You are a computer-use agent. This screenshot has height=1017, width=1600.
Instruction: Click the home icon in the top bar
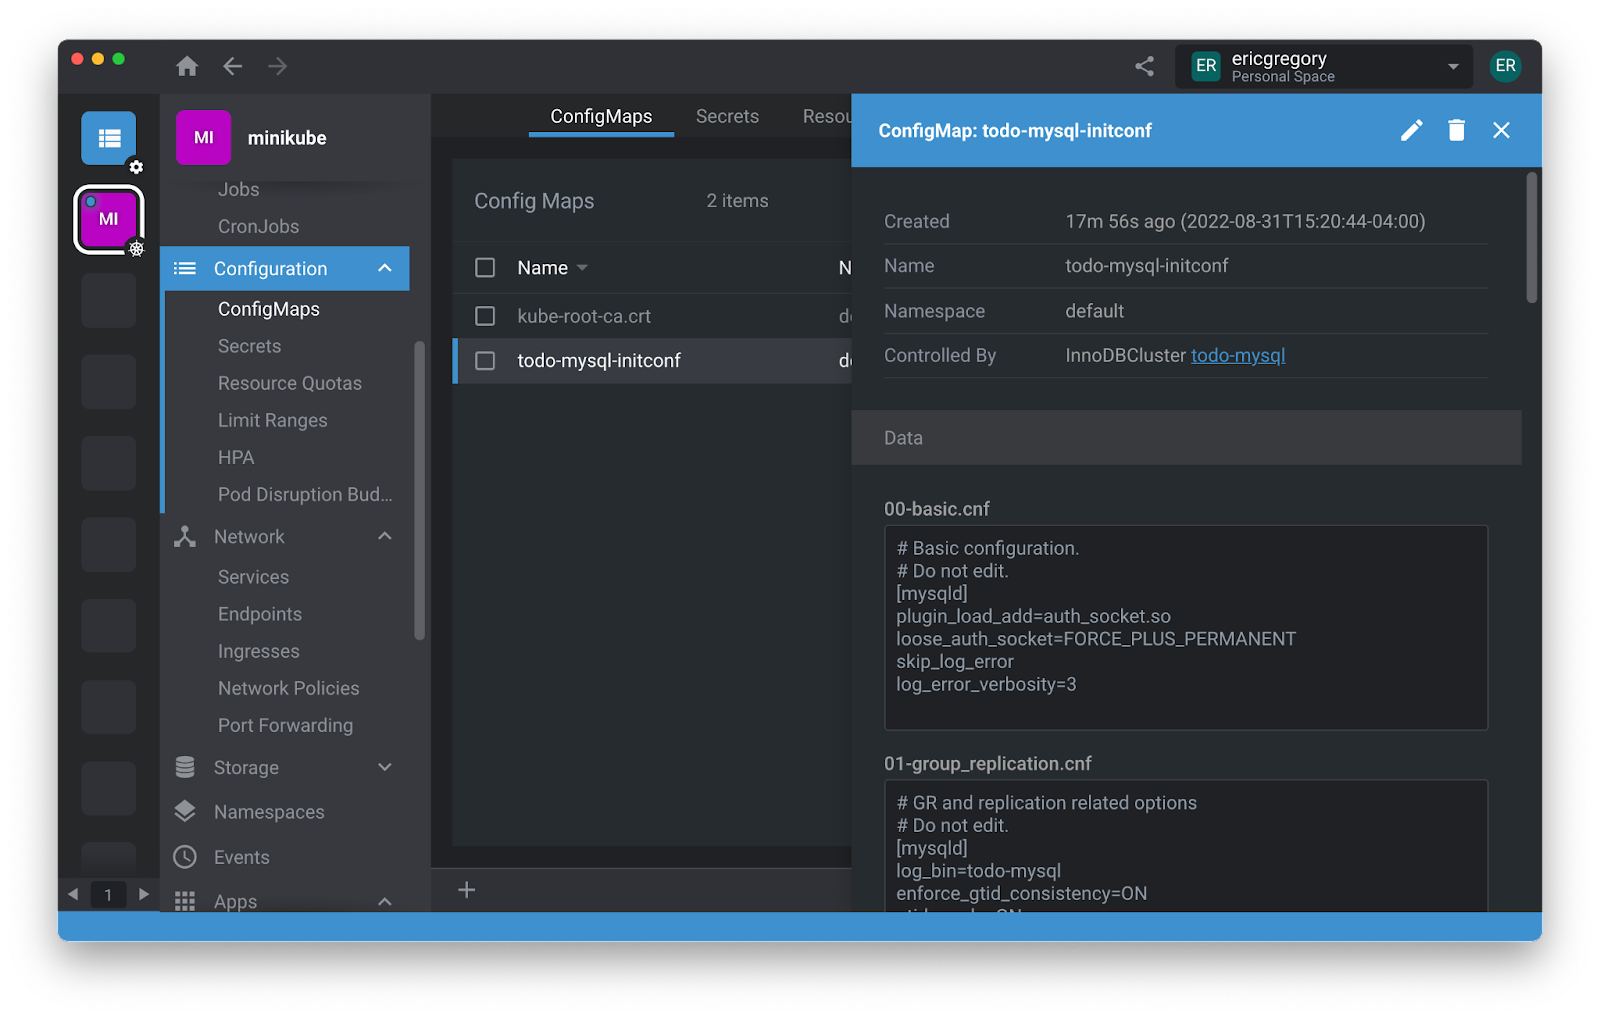tap(187, 66)
